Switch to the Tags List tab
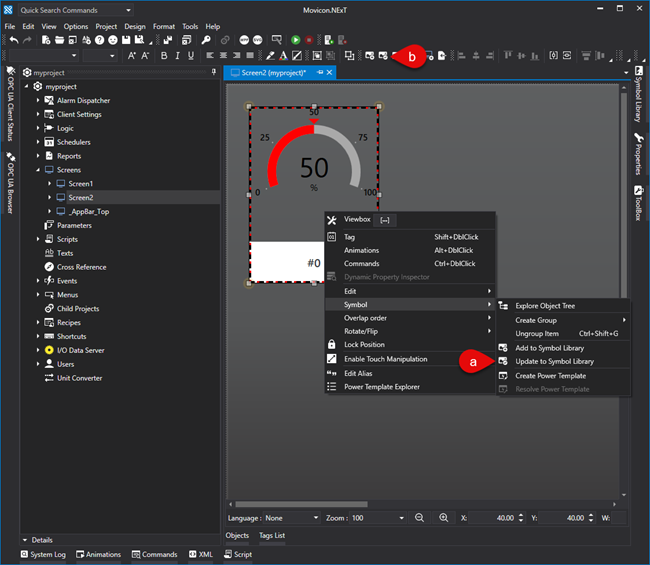This screenshot has height=565, width=650. (272, 536)
